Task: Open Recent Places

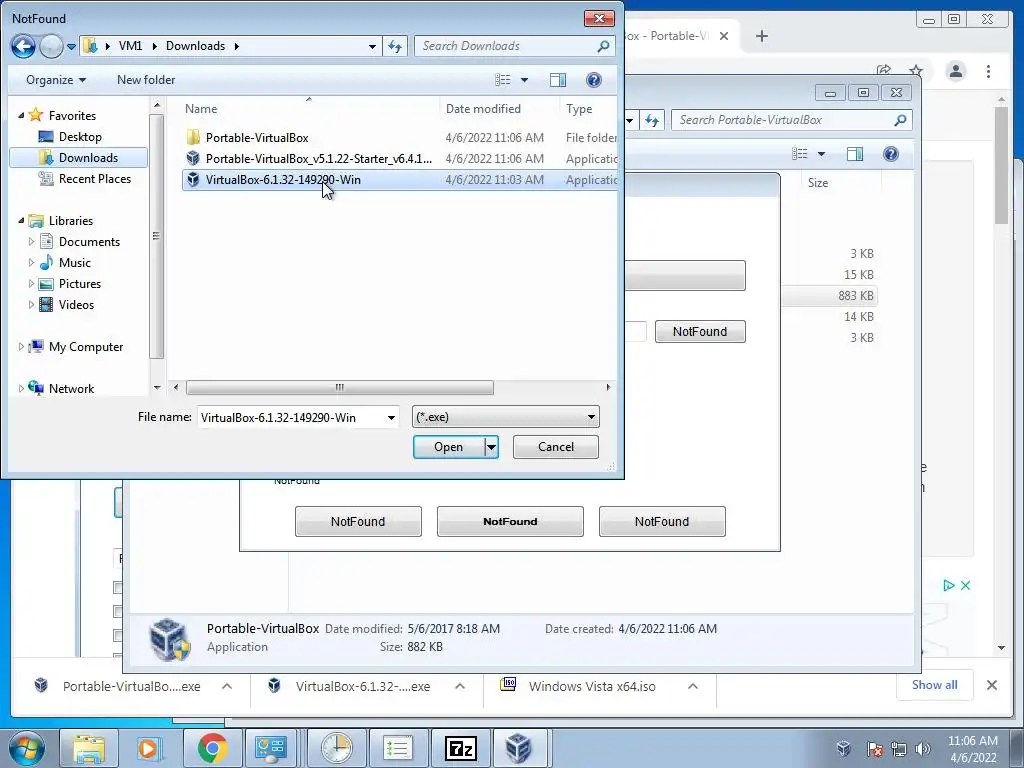Action: point(94,178)
